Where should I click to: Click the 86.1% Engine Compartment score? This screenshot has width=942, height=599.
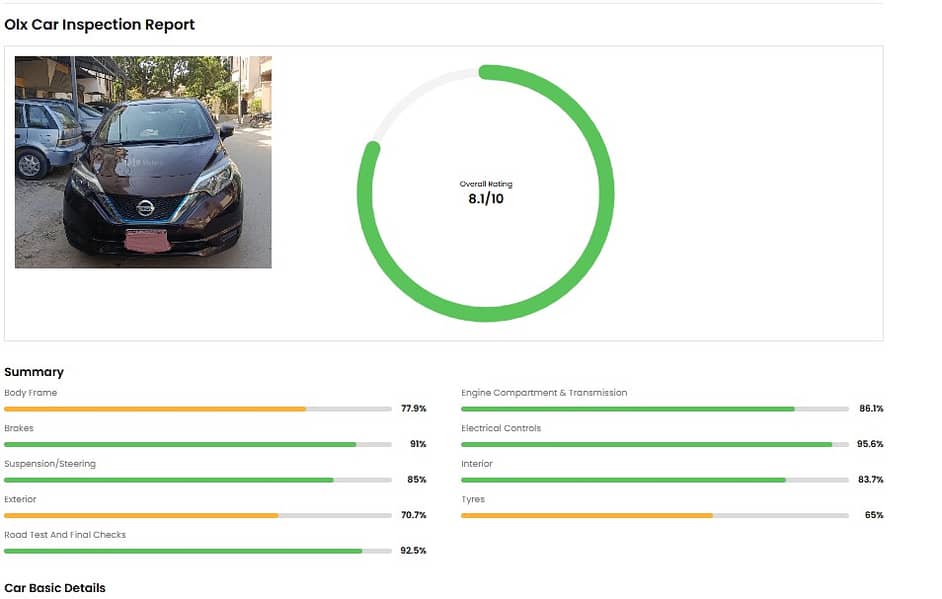871,409
